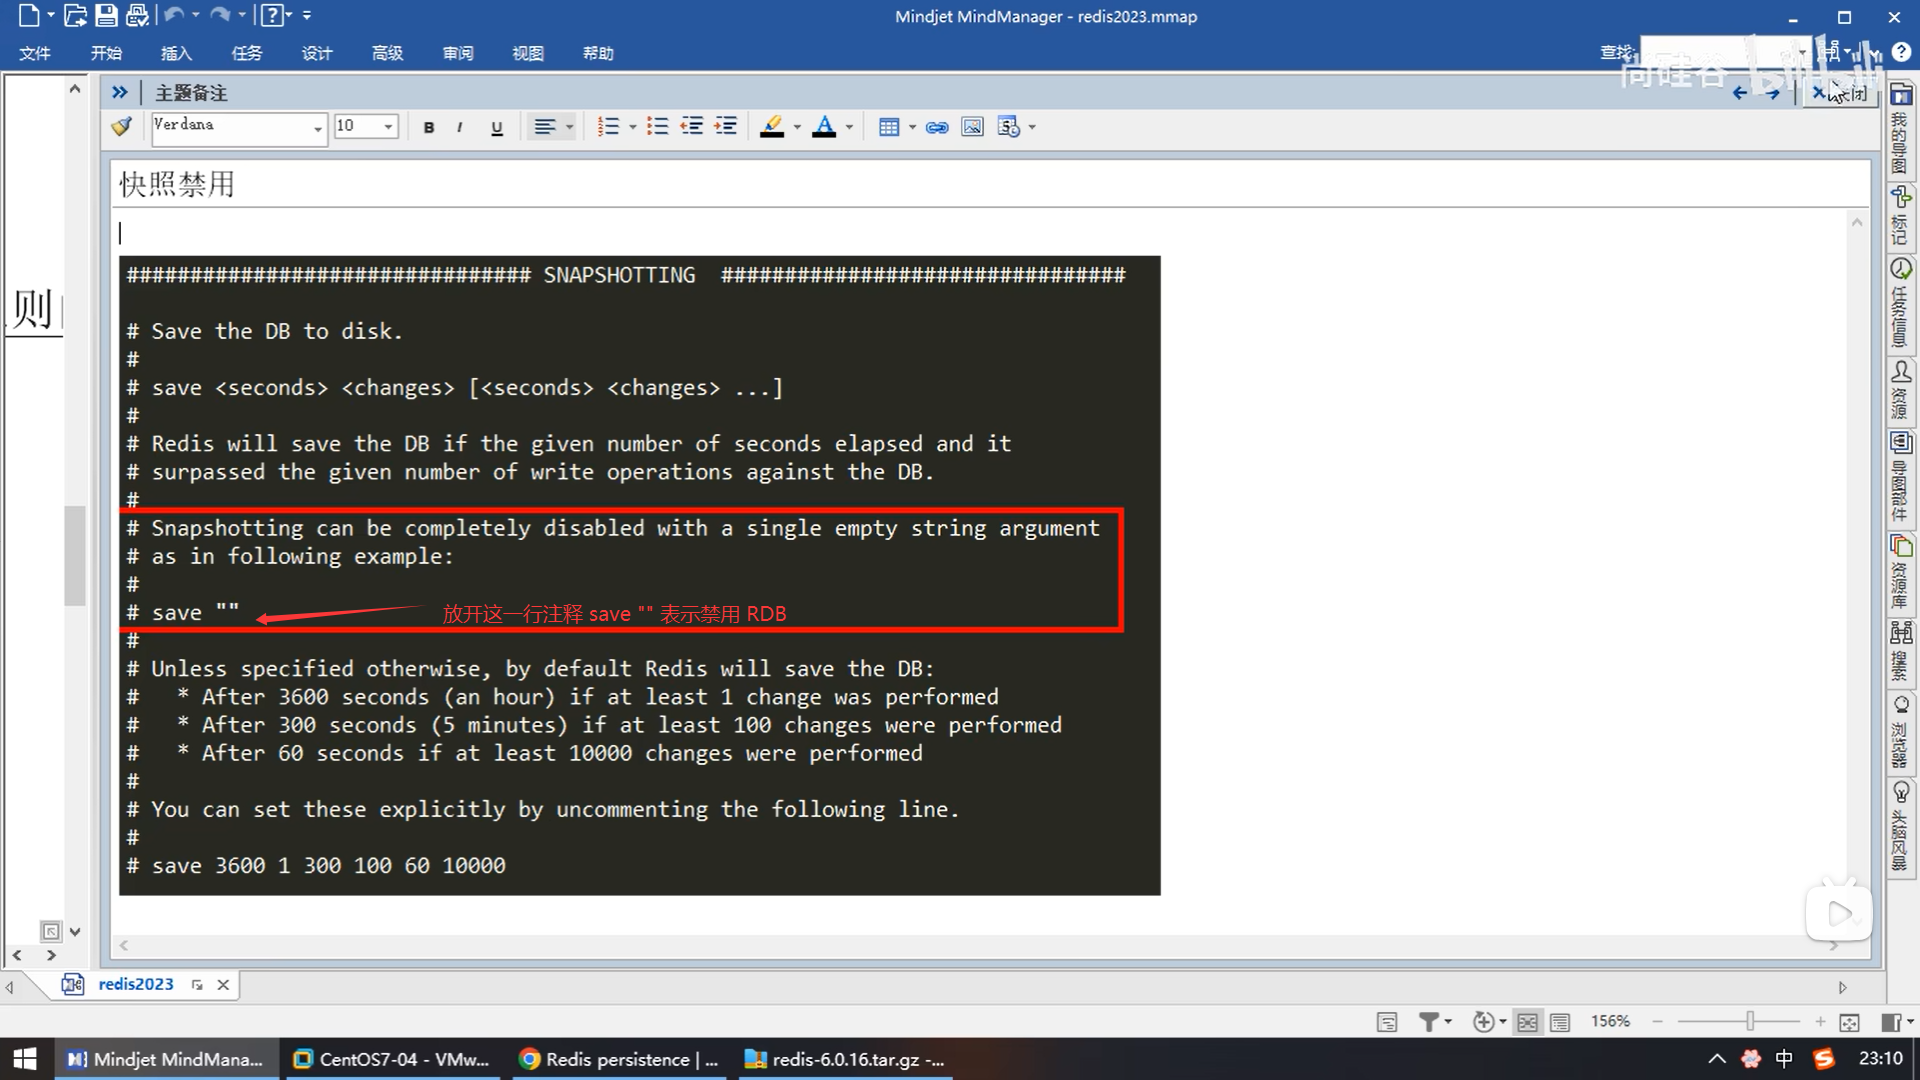Insert a table into the note
Viewport: 1920px width, 1080px height.
(x=888, y=127)
